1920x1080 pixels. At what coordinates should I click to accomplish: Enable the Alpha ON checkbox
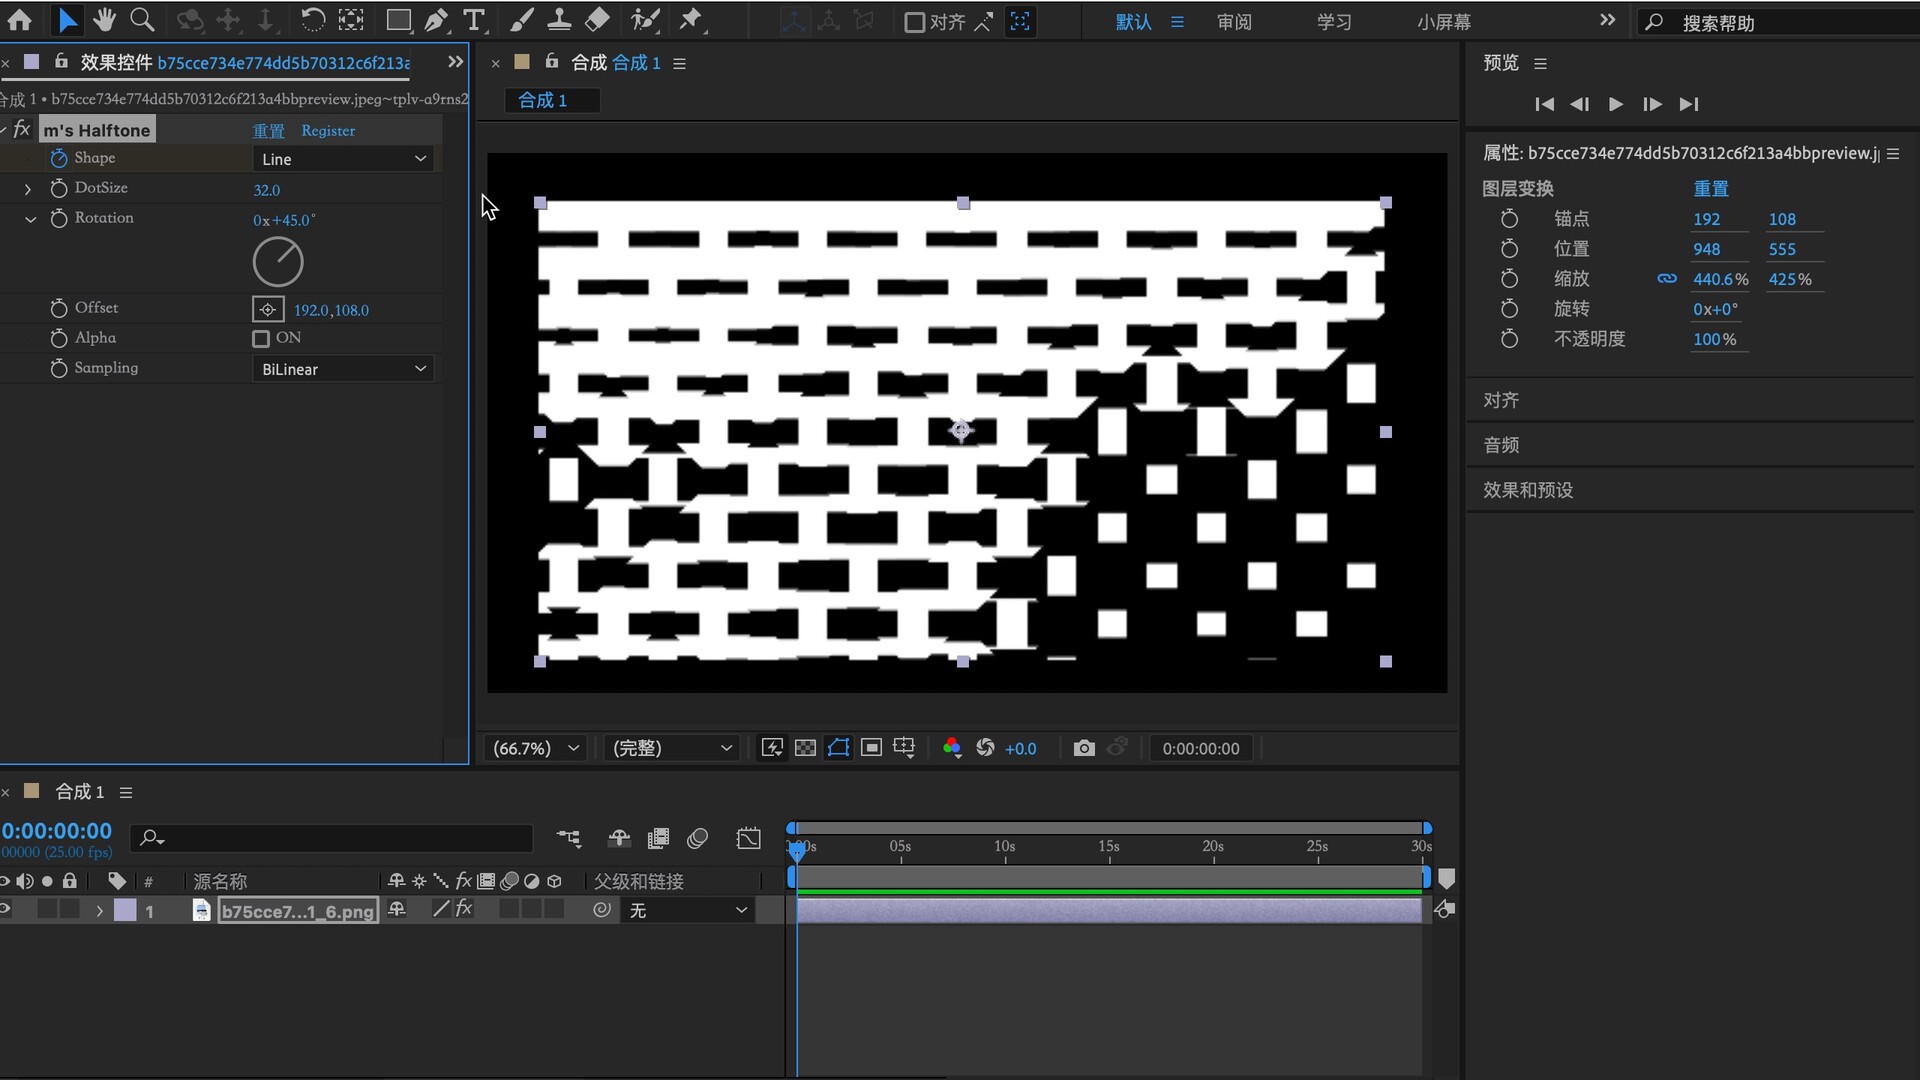(x=261, y=339)
